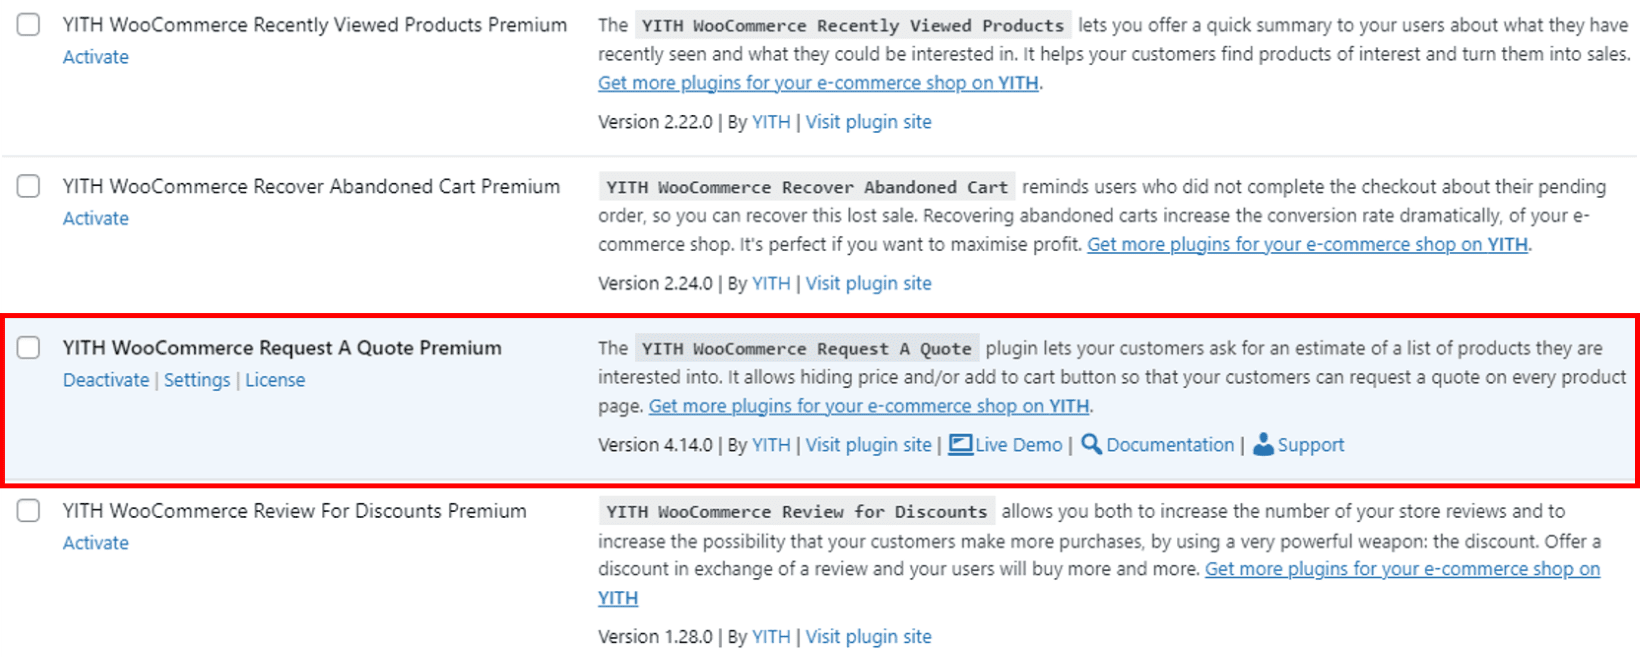
Task: Open the Live Demo for Request A Quote
Action: click(x=1016, y=444)
